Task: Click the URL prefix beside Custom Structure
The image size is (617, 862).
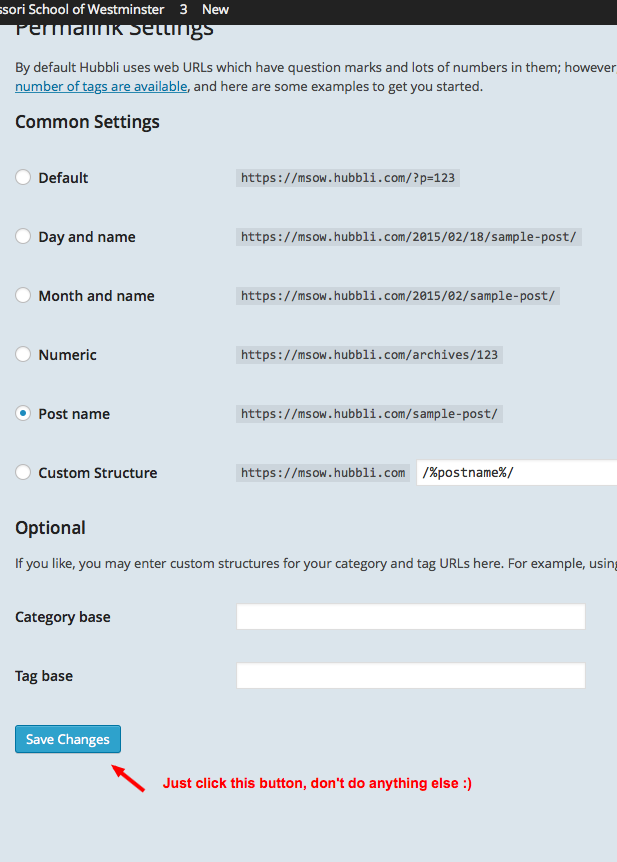Action: point(322,473)
